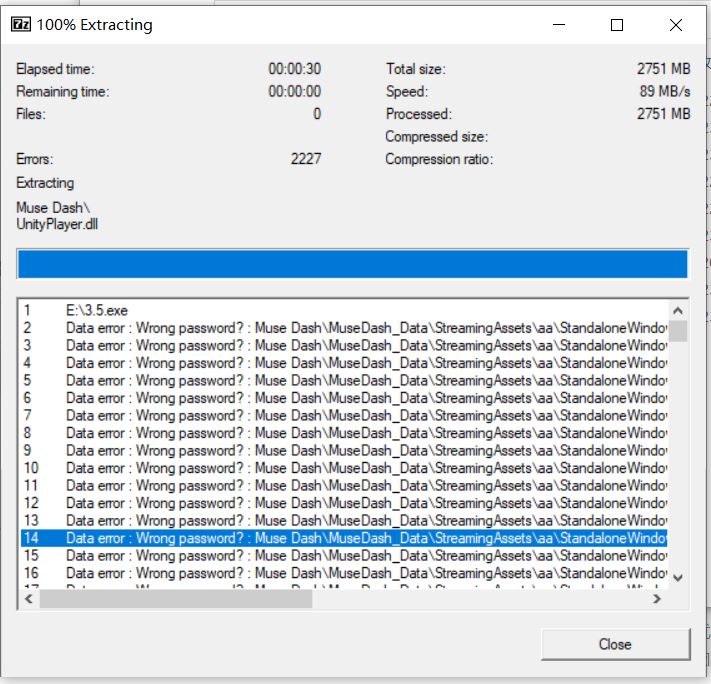Select row 1 showing E:\3.5.exe
Viewport: 711px width, 684px height.
tap(97, 311)
